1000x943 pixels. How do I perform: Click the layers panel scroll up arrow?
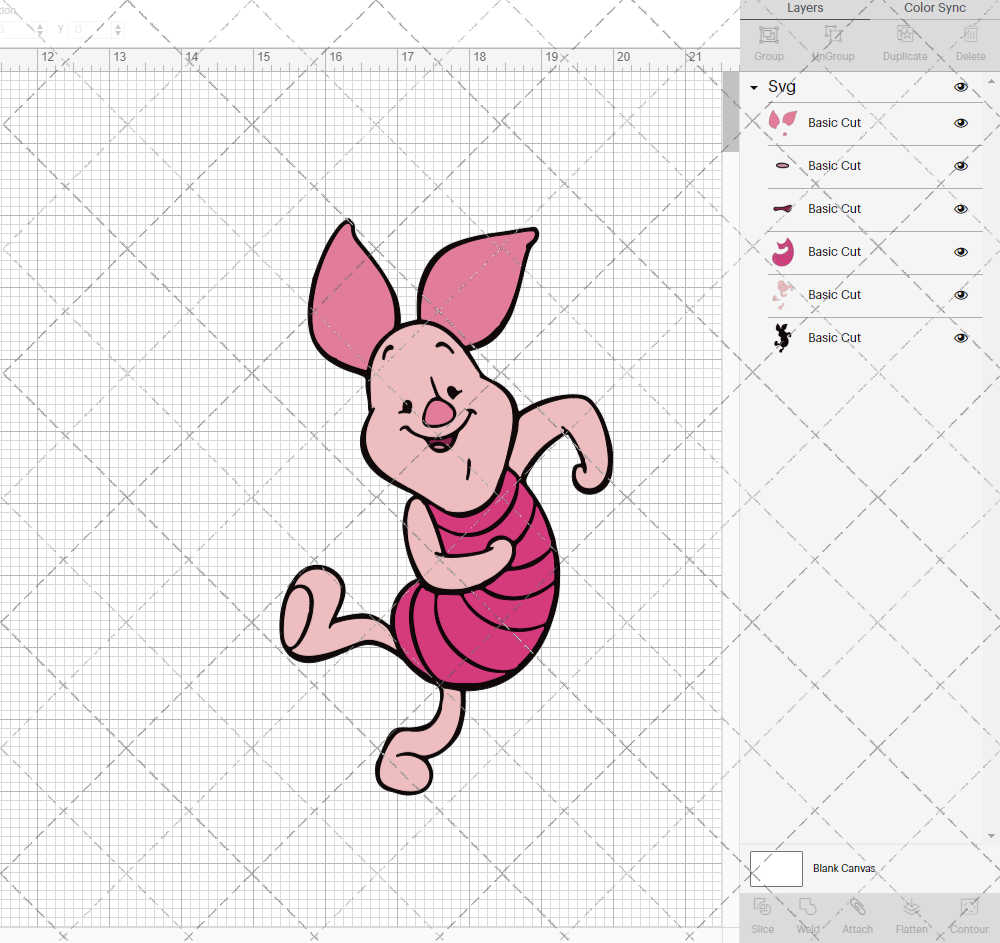990,82
